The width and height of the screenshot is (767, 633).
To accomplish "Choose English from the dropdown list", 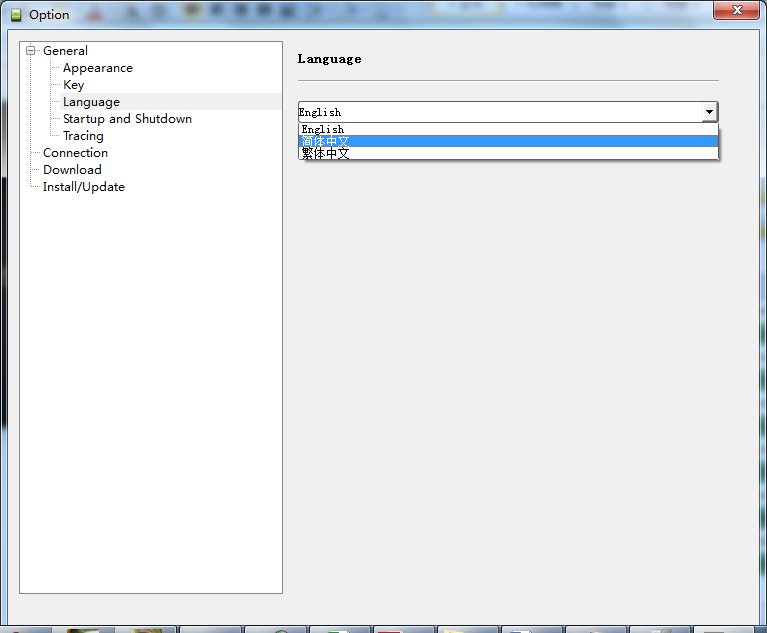I will click(x=322, y=129).
